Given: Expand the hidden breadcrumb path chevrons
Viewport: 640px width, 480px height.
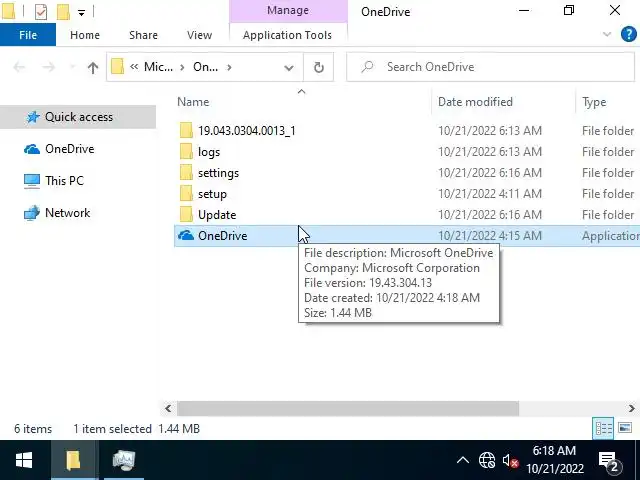Looking at the screenshot, I should (x=134, y=67).
